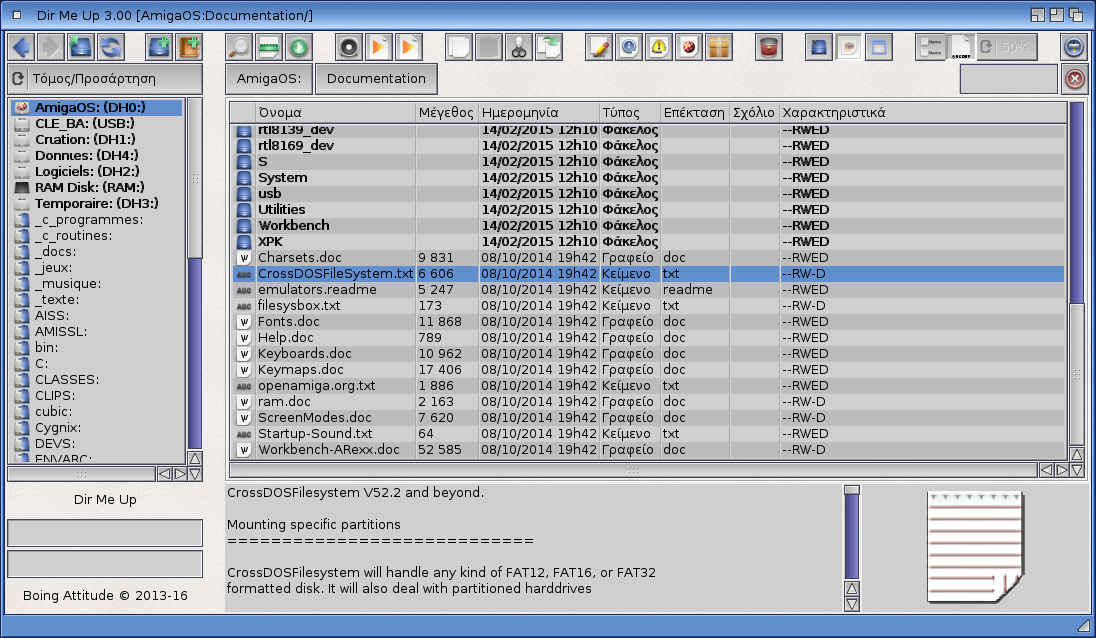Click the Documentation path breadcrumb
This screenshot has height=638, width=1096.
[376, 79]
